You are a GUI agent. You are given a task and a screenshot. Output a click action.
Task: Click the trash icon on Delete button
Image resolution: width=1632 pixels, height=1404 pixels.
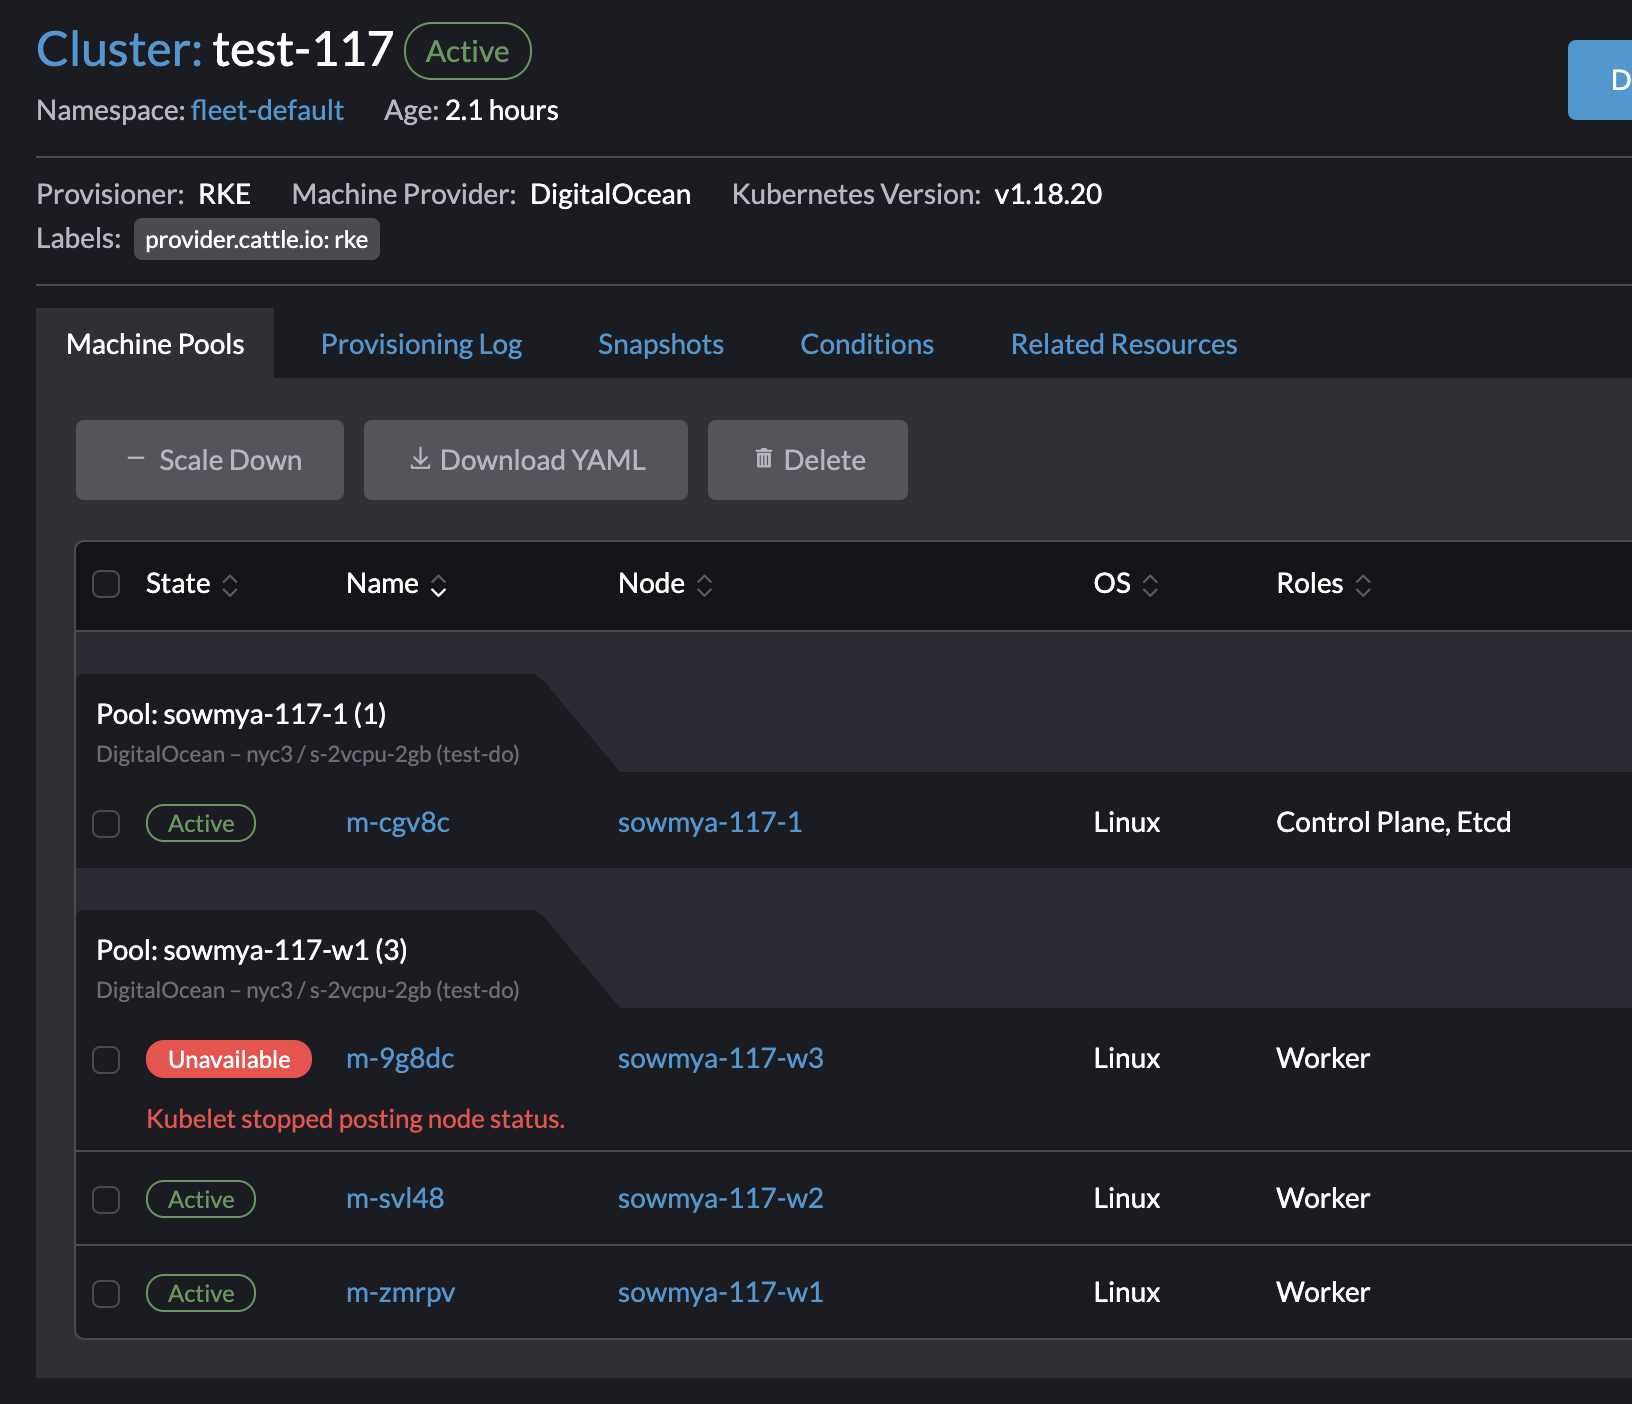[764, 459]
